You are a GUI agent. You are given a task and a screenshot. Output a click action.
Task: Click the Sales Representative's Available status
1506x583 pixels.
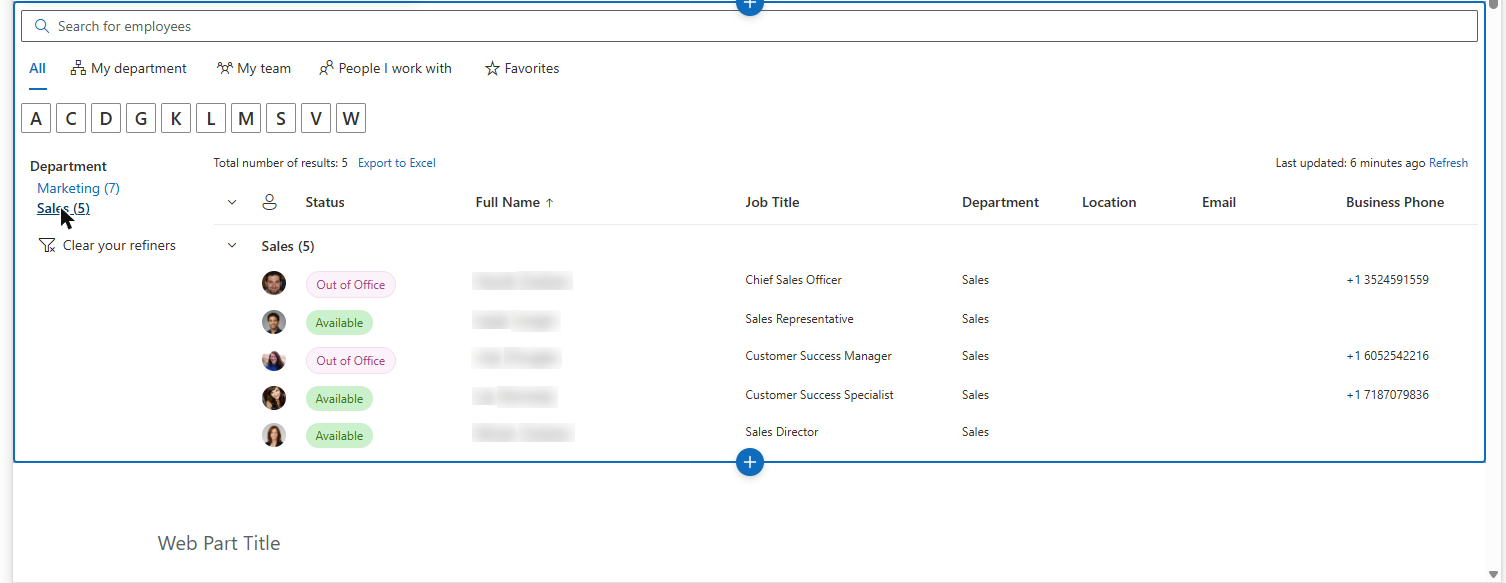[339, 323]
